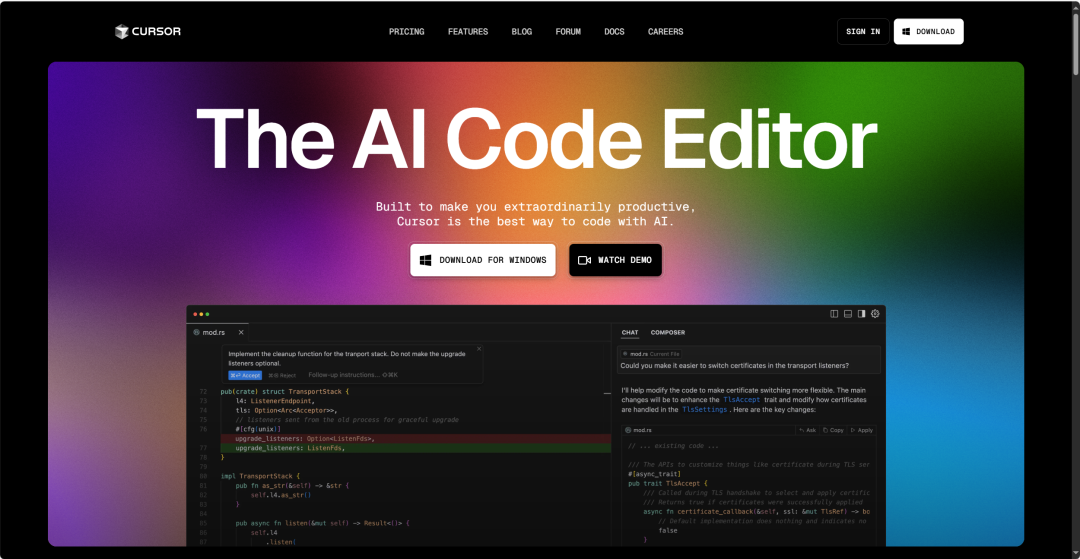The image size is (1080, 559).
Task: Click the 'The AI Code Editor' headline
Action: [536, 137]
